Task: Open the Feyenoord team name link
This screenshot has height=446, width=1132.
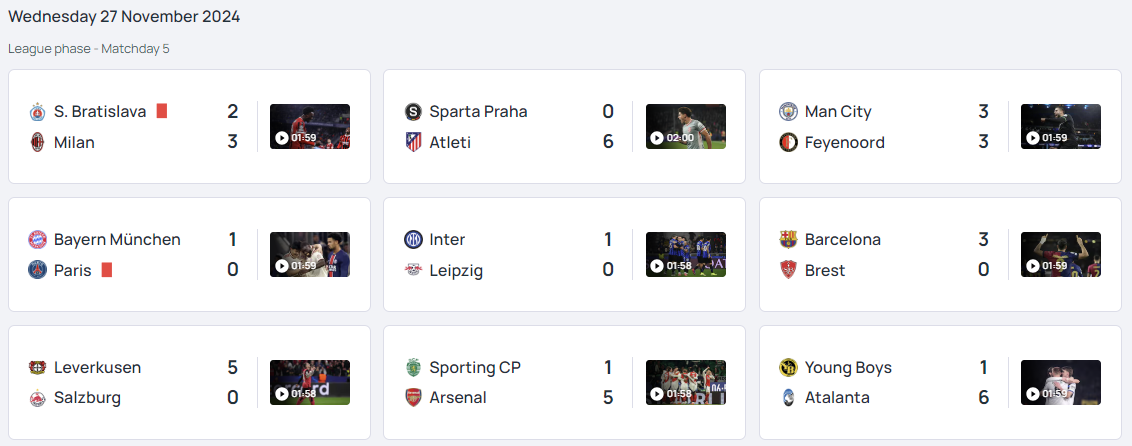Action: (845, 142)
